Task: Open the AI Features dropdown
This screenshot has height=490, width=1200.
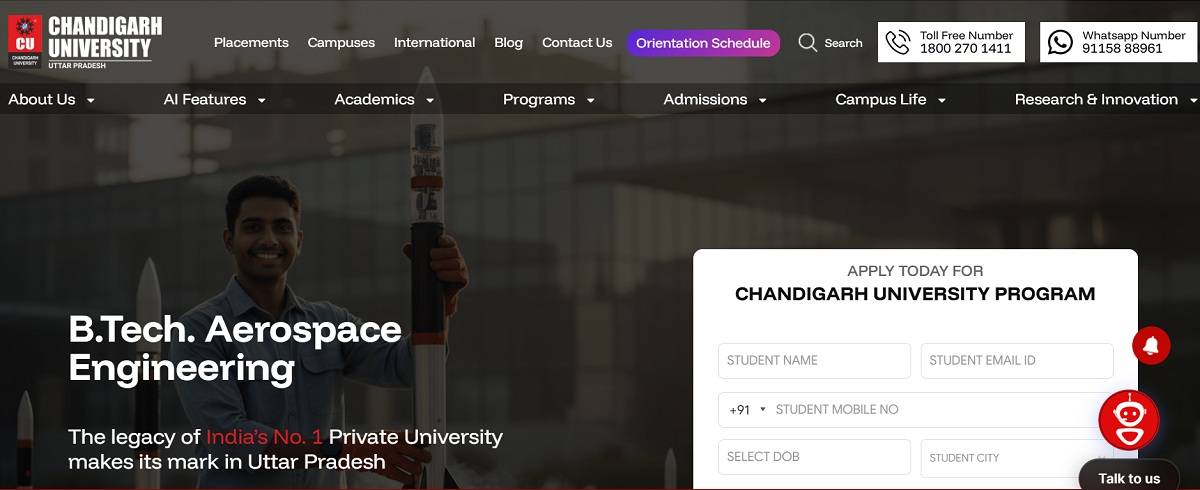Action: pyautogui.click(x=215, y=99)
